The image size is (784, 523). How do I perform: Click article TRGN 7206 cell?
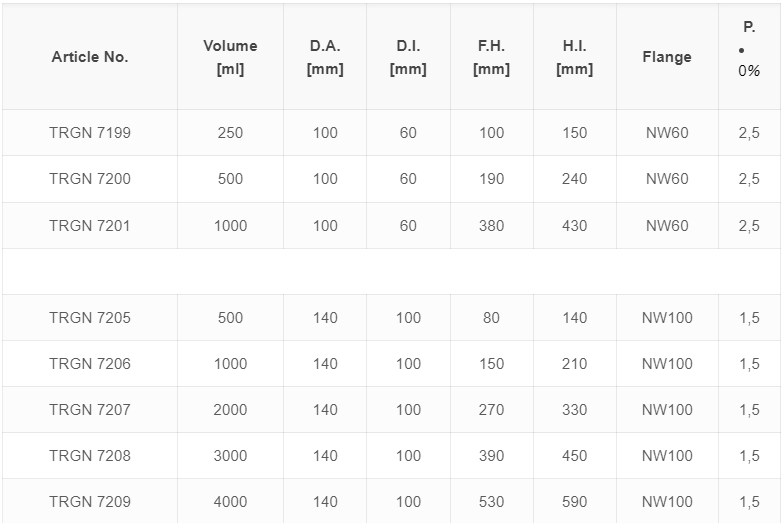[90, 364]
